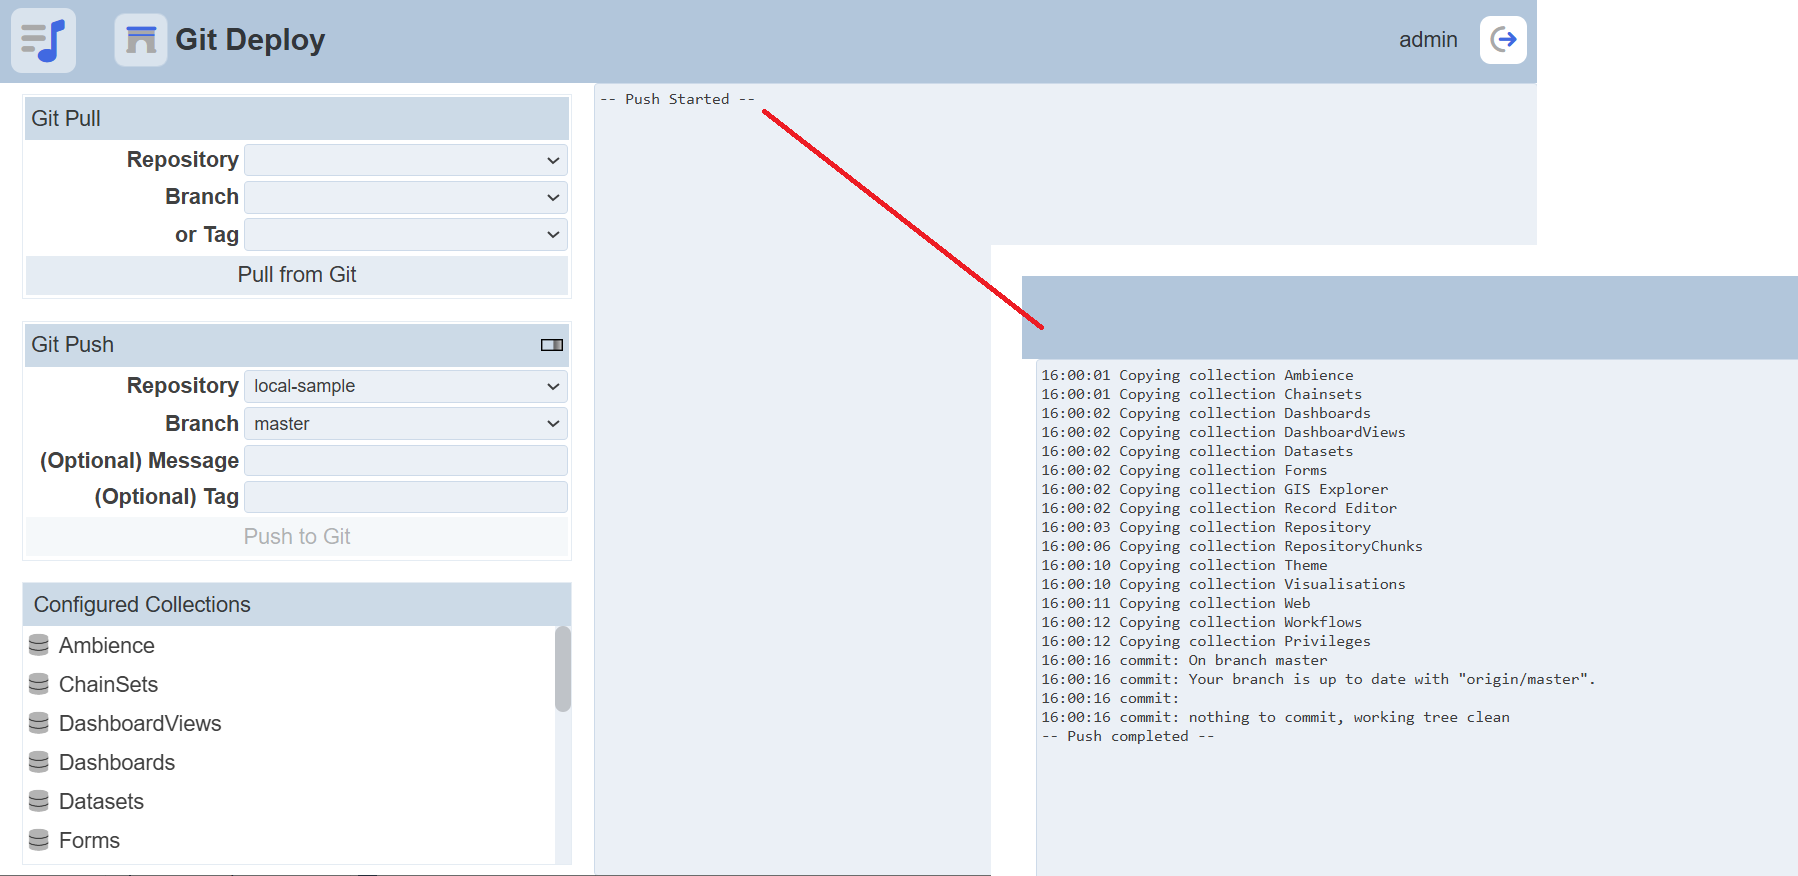Focus the Optional Message input field

405,461
